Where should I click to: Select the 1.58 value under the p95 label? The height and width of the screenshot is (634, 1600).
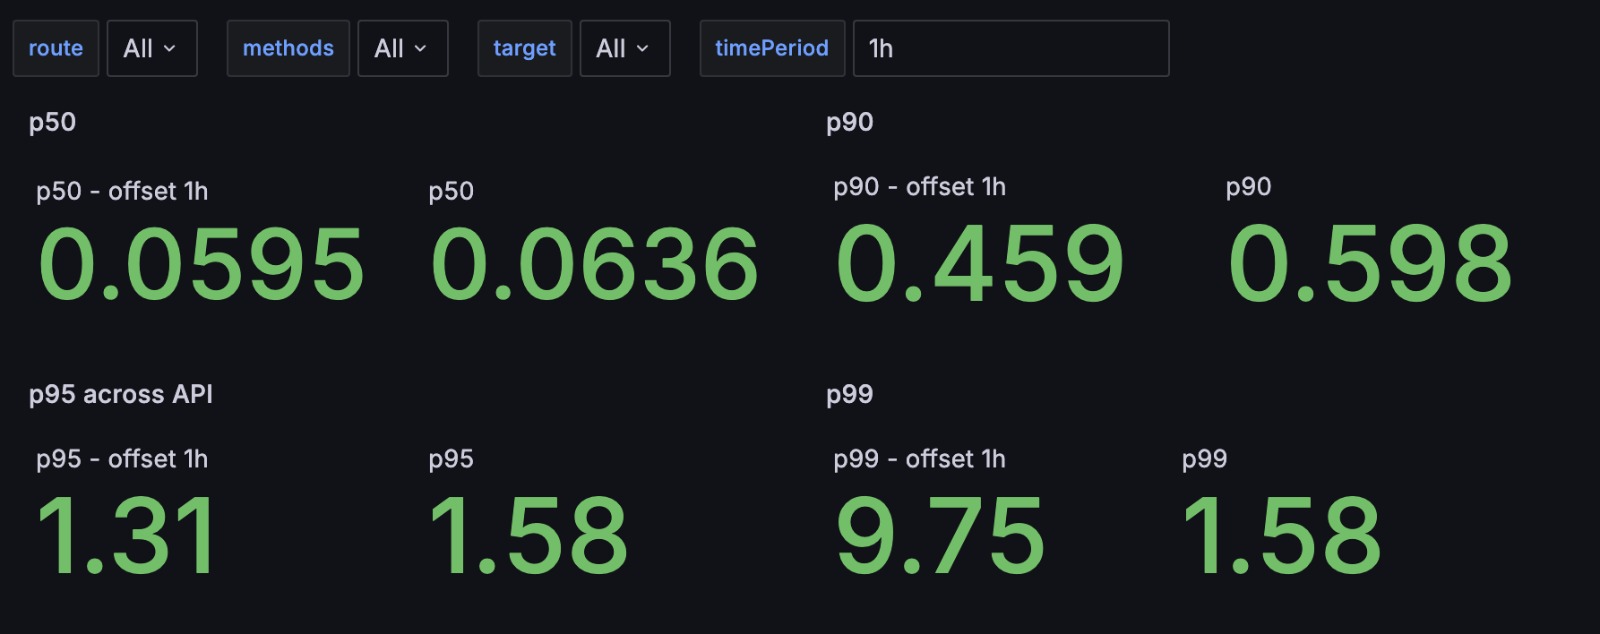[x=528, y=537]
